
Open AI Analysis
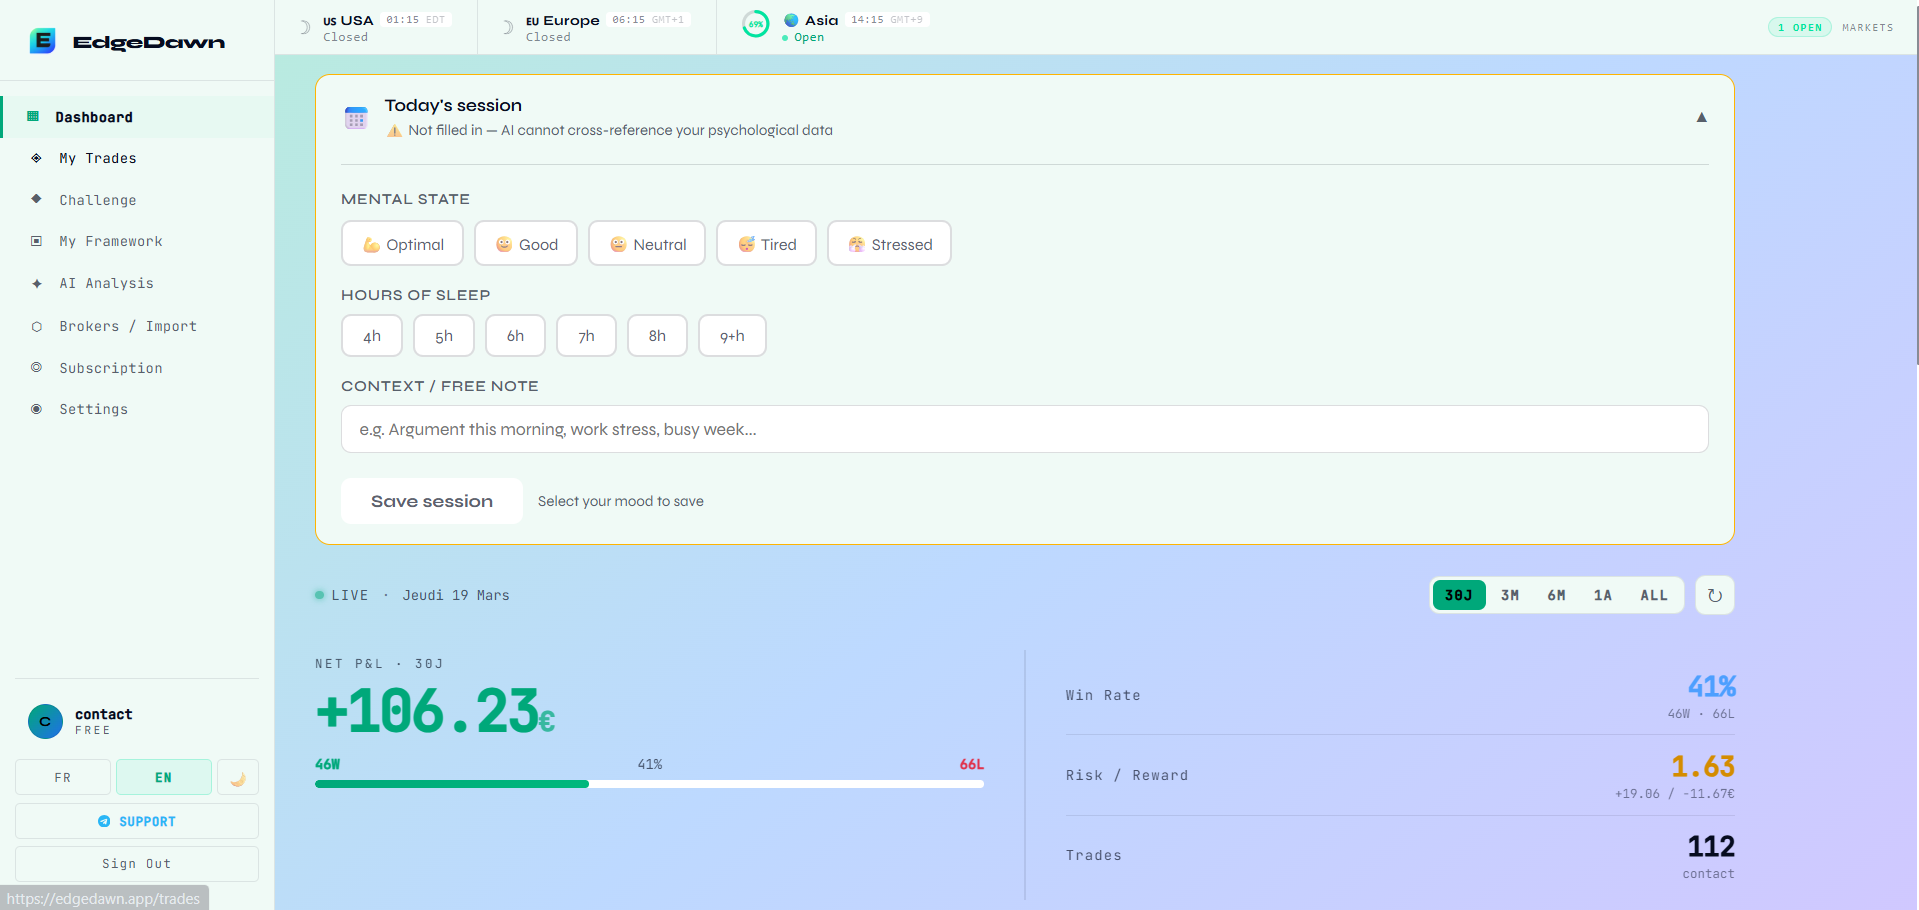(x=137, y=283)
